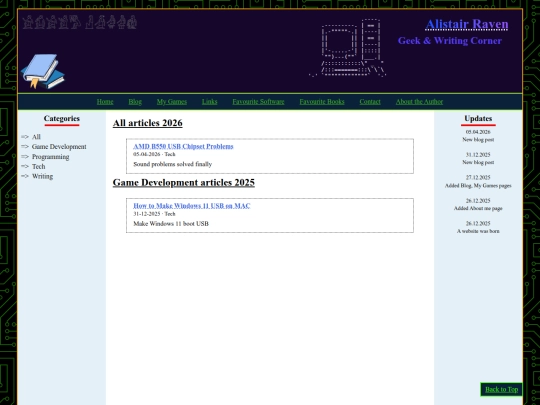Click the arrow beside All category
Screen dimensions: 540x405
point(25,137)
